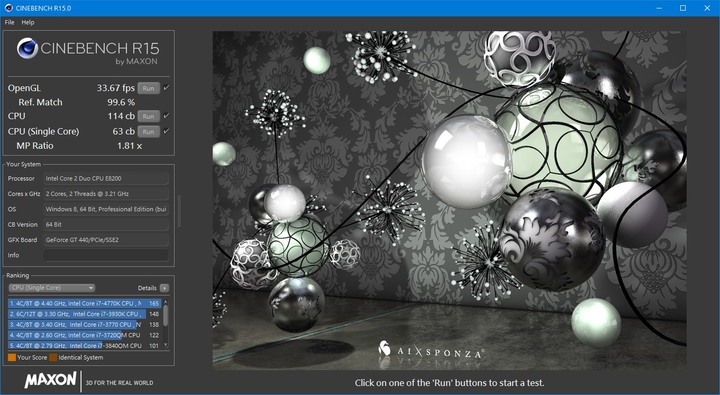Click the panel splitter handle beside system info

(x=179, y=211)
